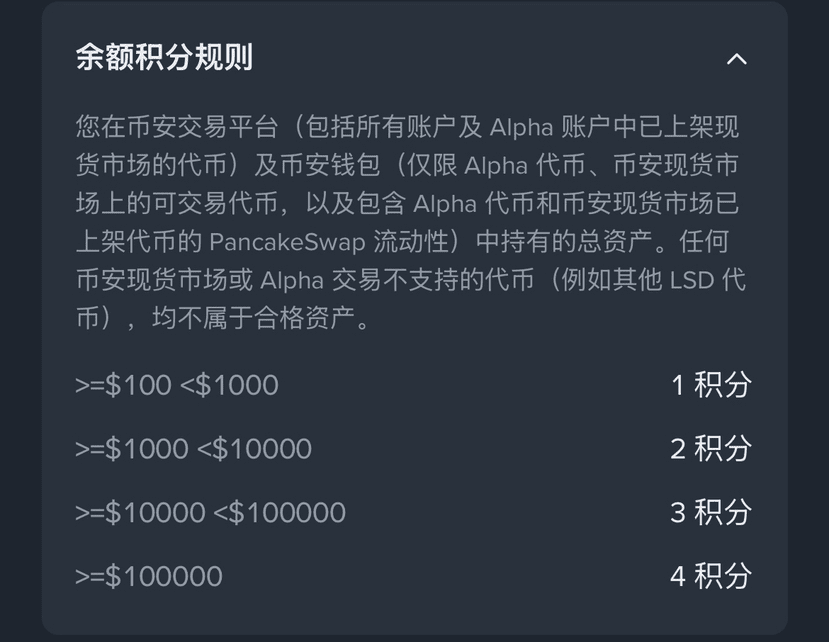Screen dimensions: 829x642
Task: Click the >=$1000 <$10000 balance range
Action: point(193,449)
